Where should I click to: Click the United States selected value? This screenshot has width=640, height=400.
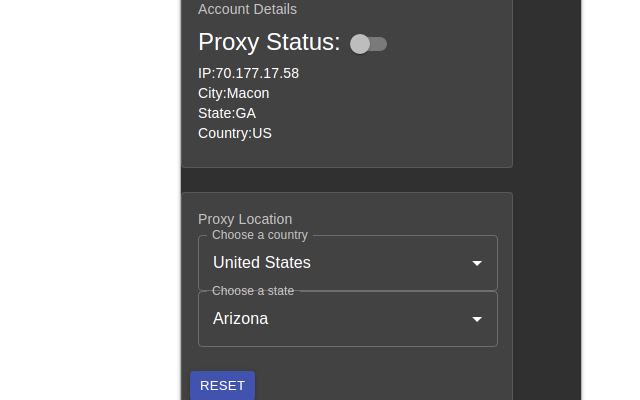coord(262,263)
